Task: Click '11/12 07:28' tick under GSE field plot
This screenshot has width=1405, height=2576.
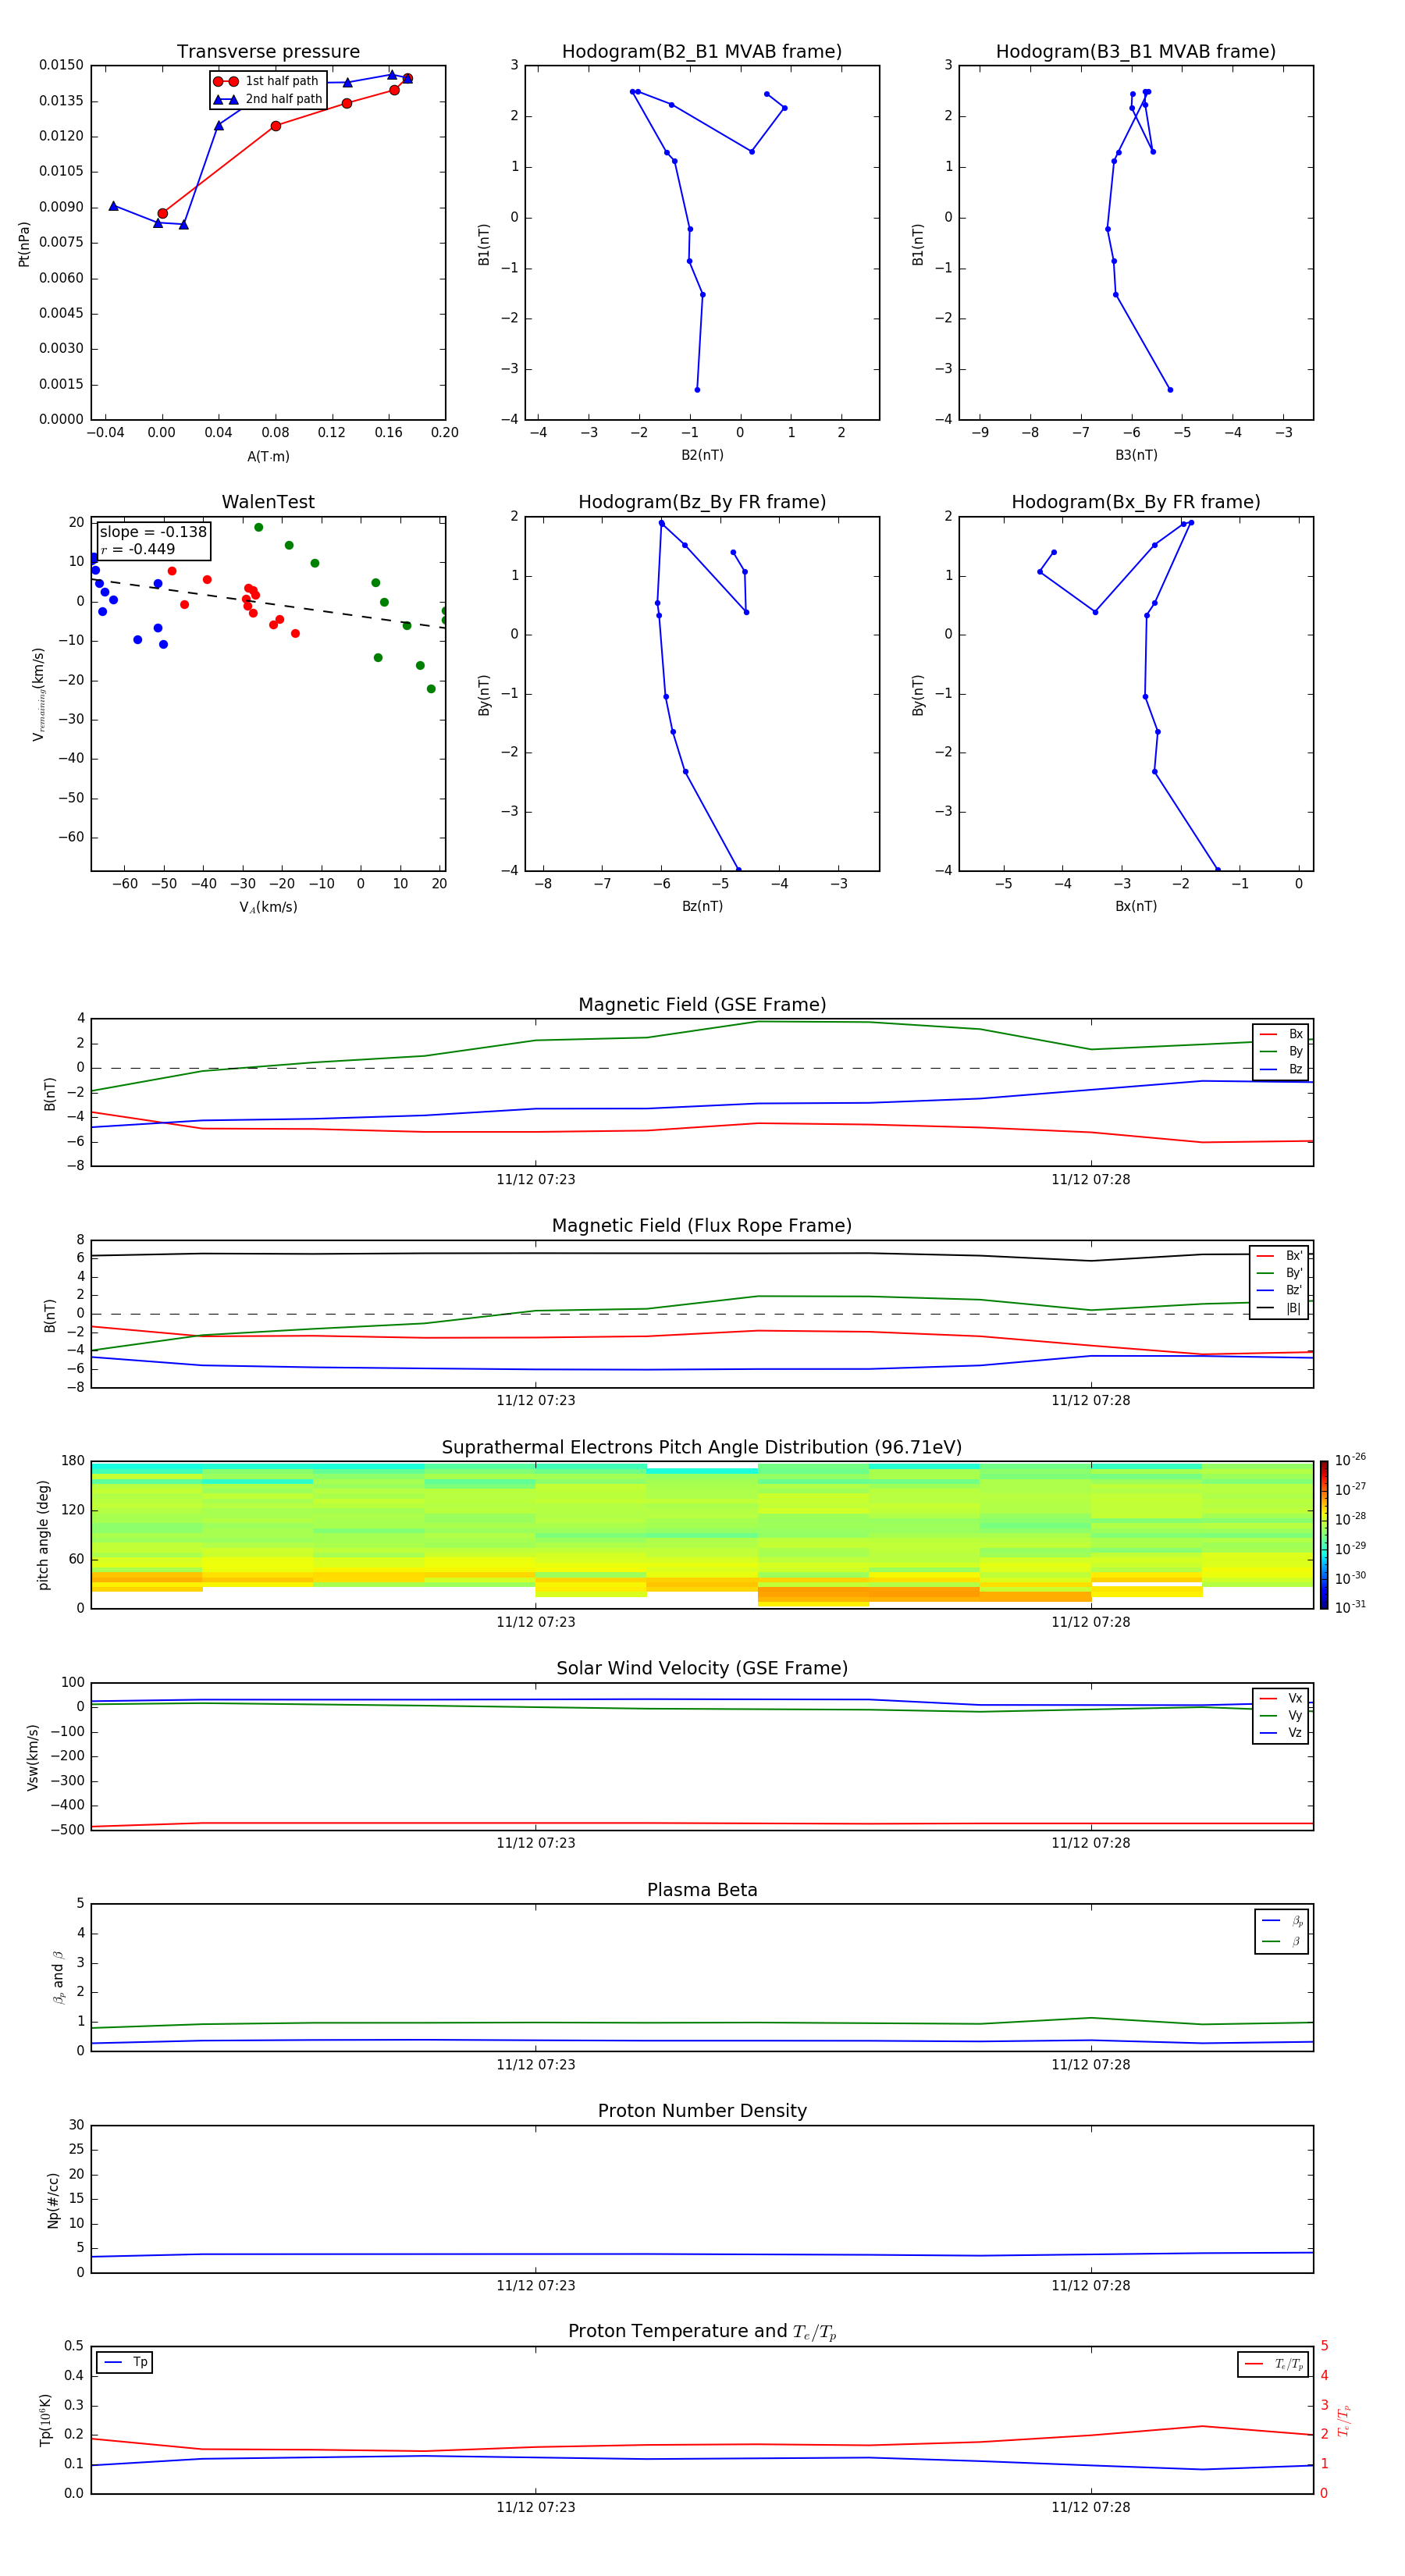Action: tap(1091, 1180)
